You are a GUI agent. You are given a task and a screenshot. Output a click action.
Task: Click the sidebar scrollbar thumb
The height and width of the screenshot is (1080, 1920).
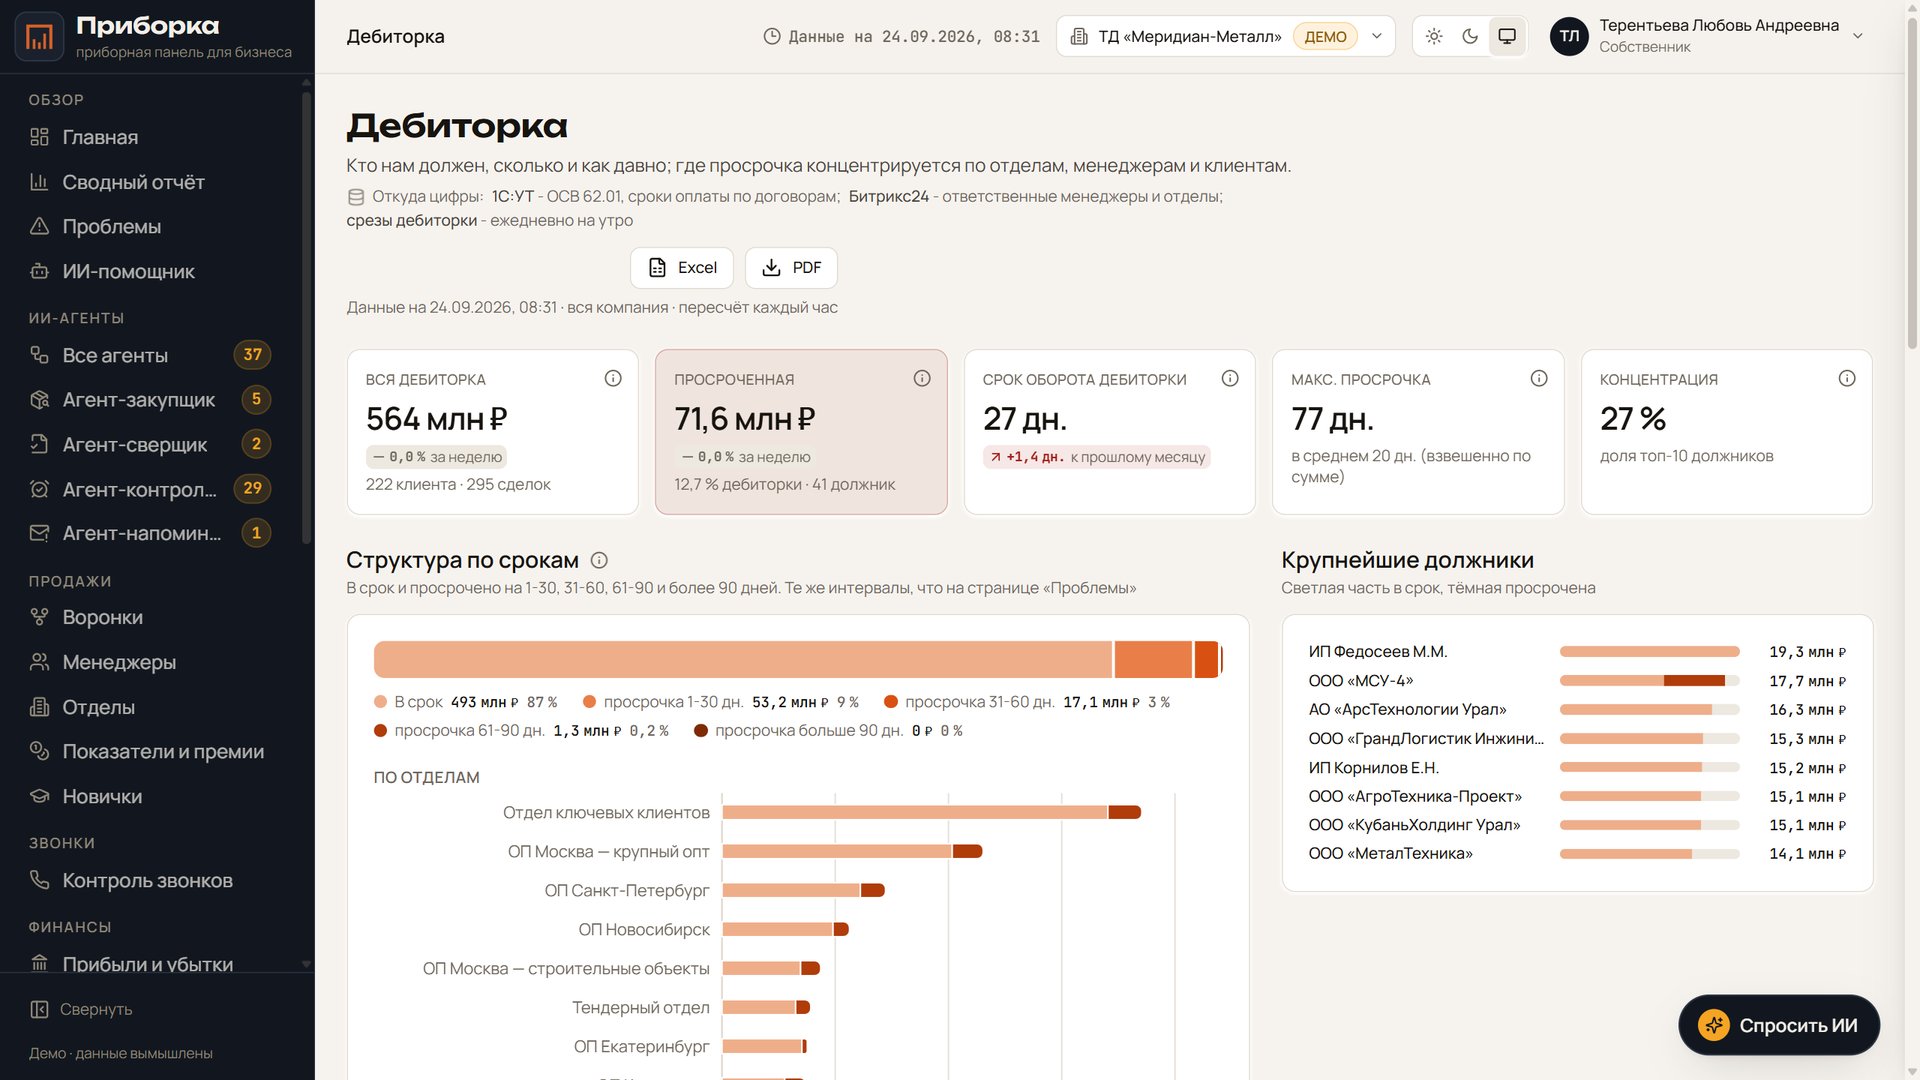[306, 318]
